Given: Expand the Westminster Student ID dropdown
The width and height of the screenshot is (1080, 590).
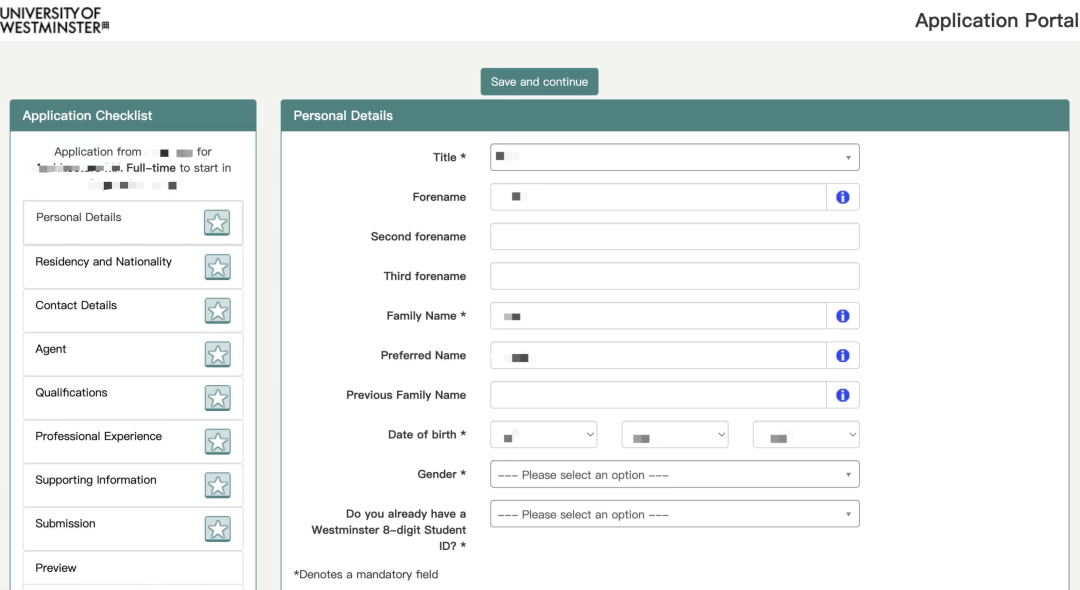Looking at the screenshot, I should pos(674,515).
